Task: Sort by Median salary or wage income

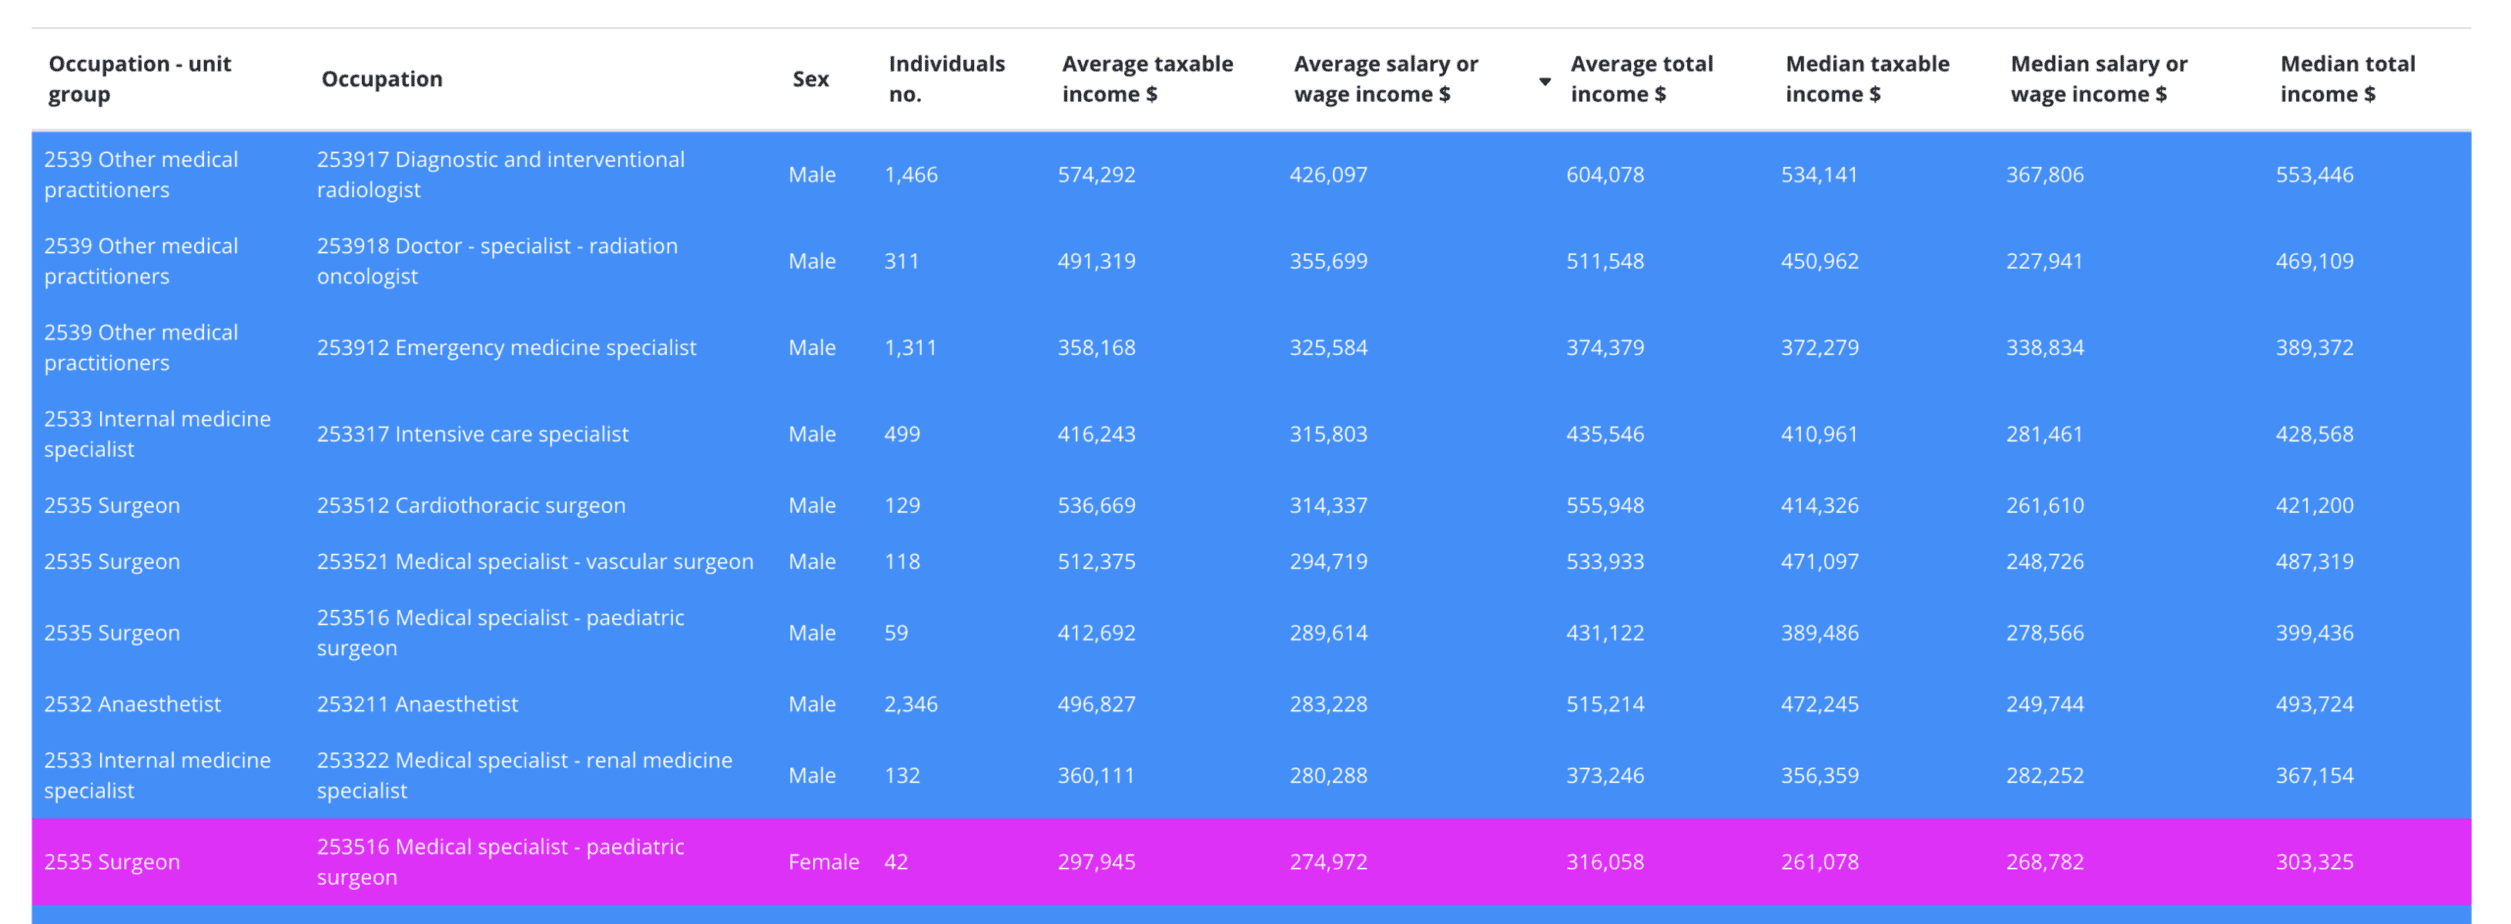Action: [x=2098, y=79]
